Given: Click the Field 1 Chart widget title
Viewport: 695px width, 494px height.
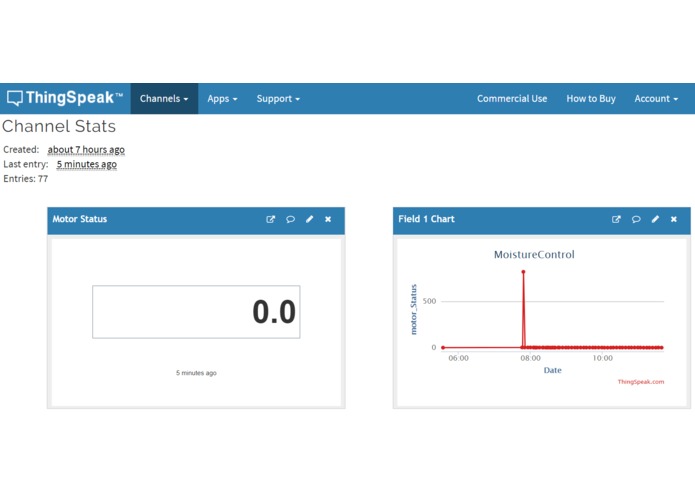Looking at the screenshot, I should (x=426, y=219).
